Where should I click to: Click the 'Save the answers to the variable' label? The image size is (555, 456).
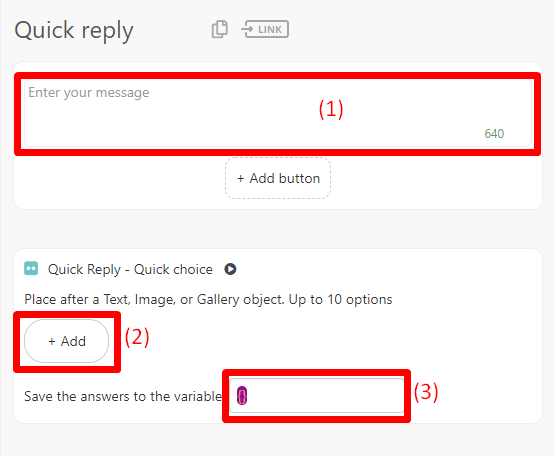[x=123, y=396]
